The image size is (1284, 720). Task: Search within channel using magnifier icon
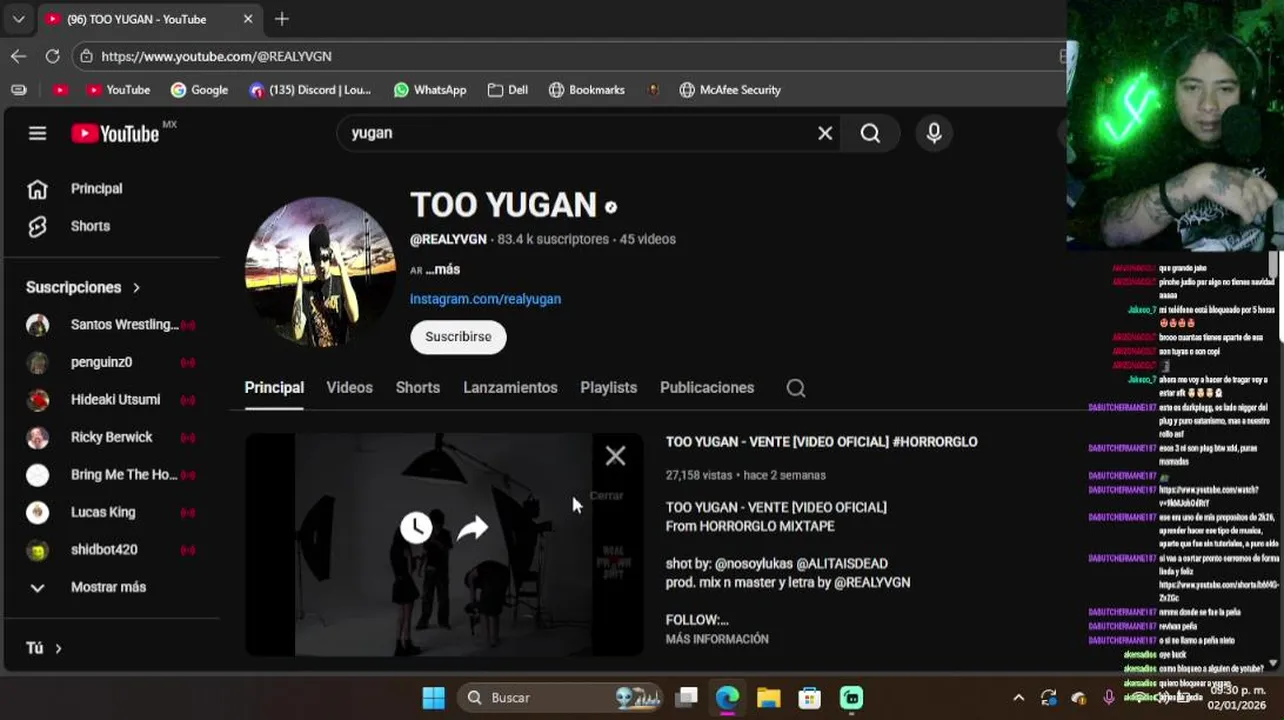pyautogui.click(x=796, y=388)
